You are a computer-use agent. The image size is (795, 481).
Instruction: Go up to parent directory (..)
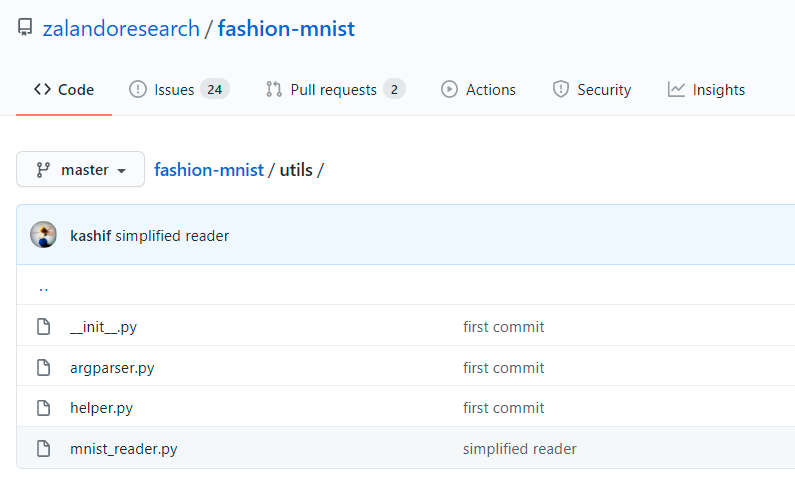[x=43, y=287]
